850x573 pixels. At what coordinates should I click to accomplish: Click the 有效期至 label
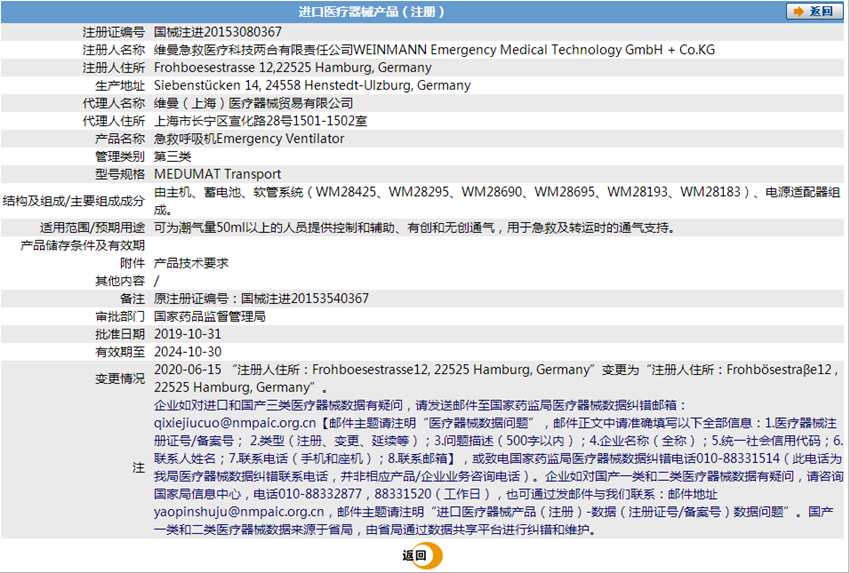(x=120, y=352)
